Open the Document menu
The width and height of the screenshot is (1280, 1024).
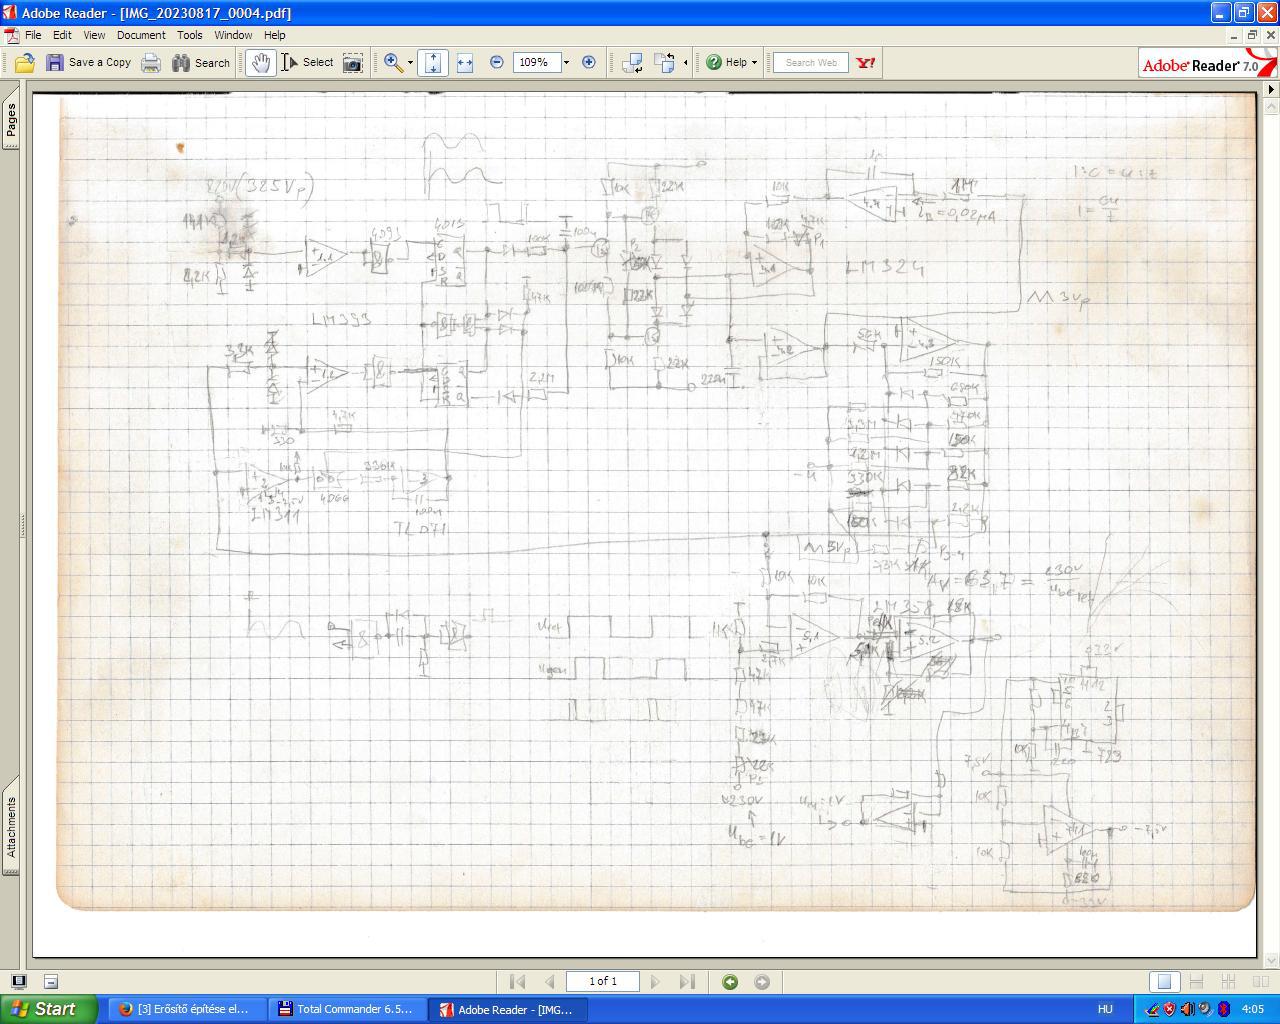[x=141, y=35]
